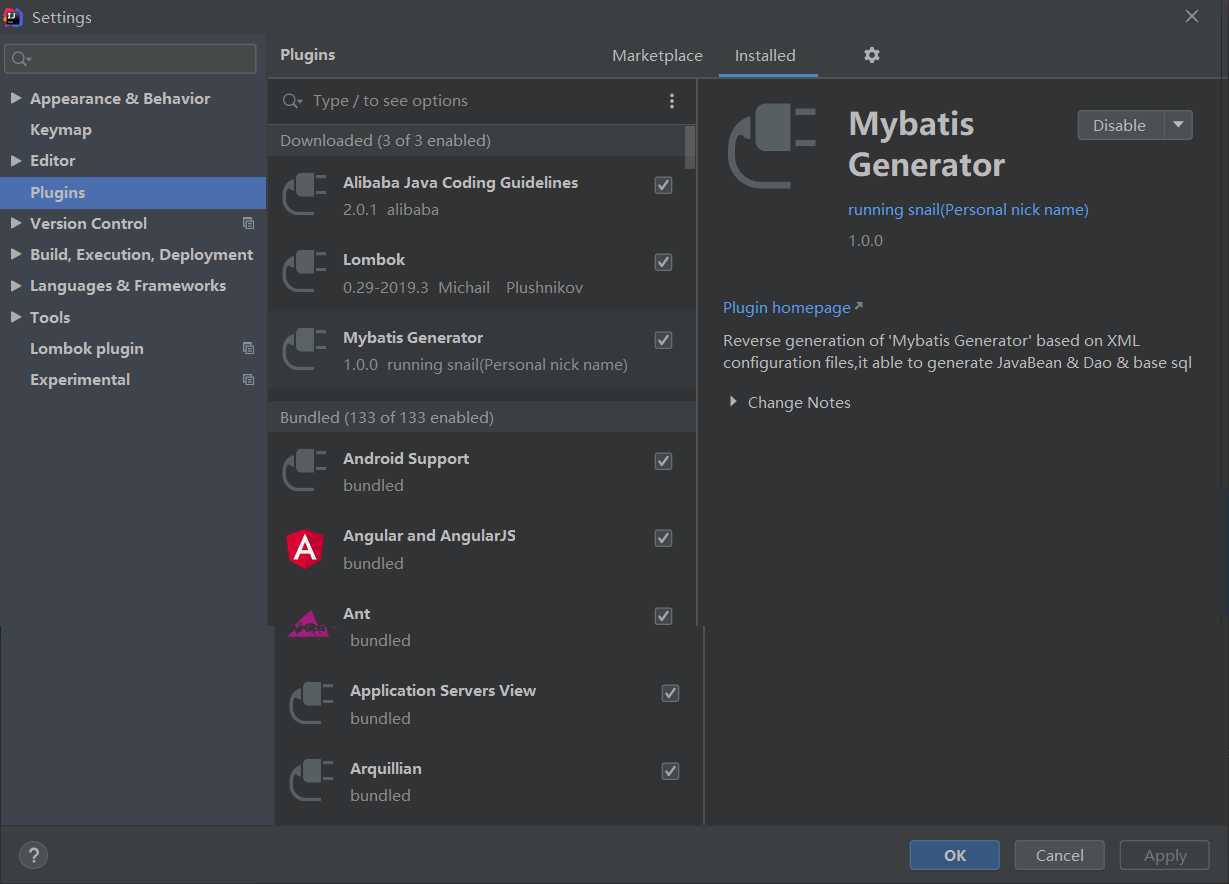Image resolution: width=1229 pixels, height=884 pixels.
Task: Expand the Editor settings node
Action: click(15, 160)
